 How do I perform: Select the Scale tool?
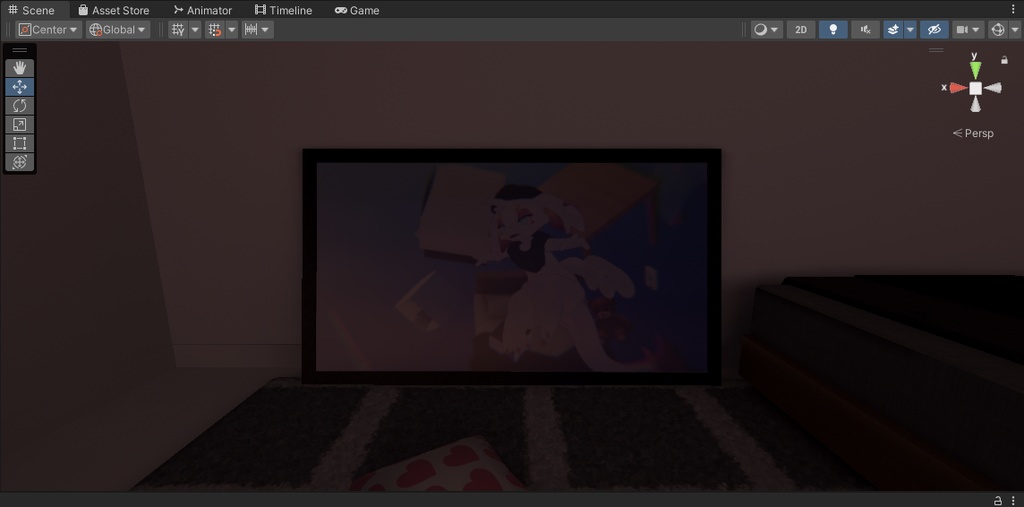coord(20,125)
